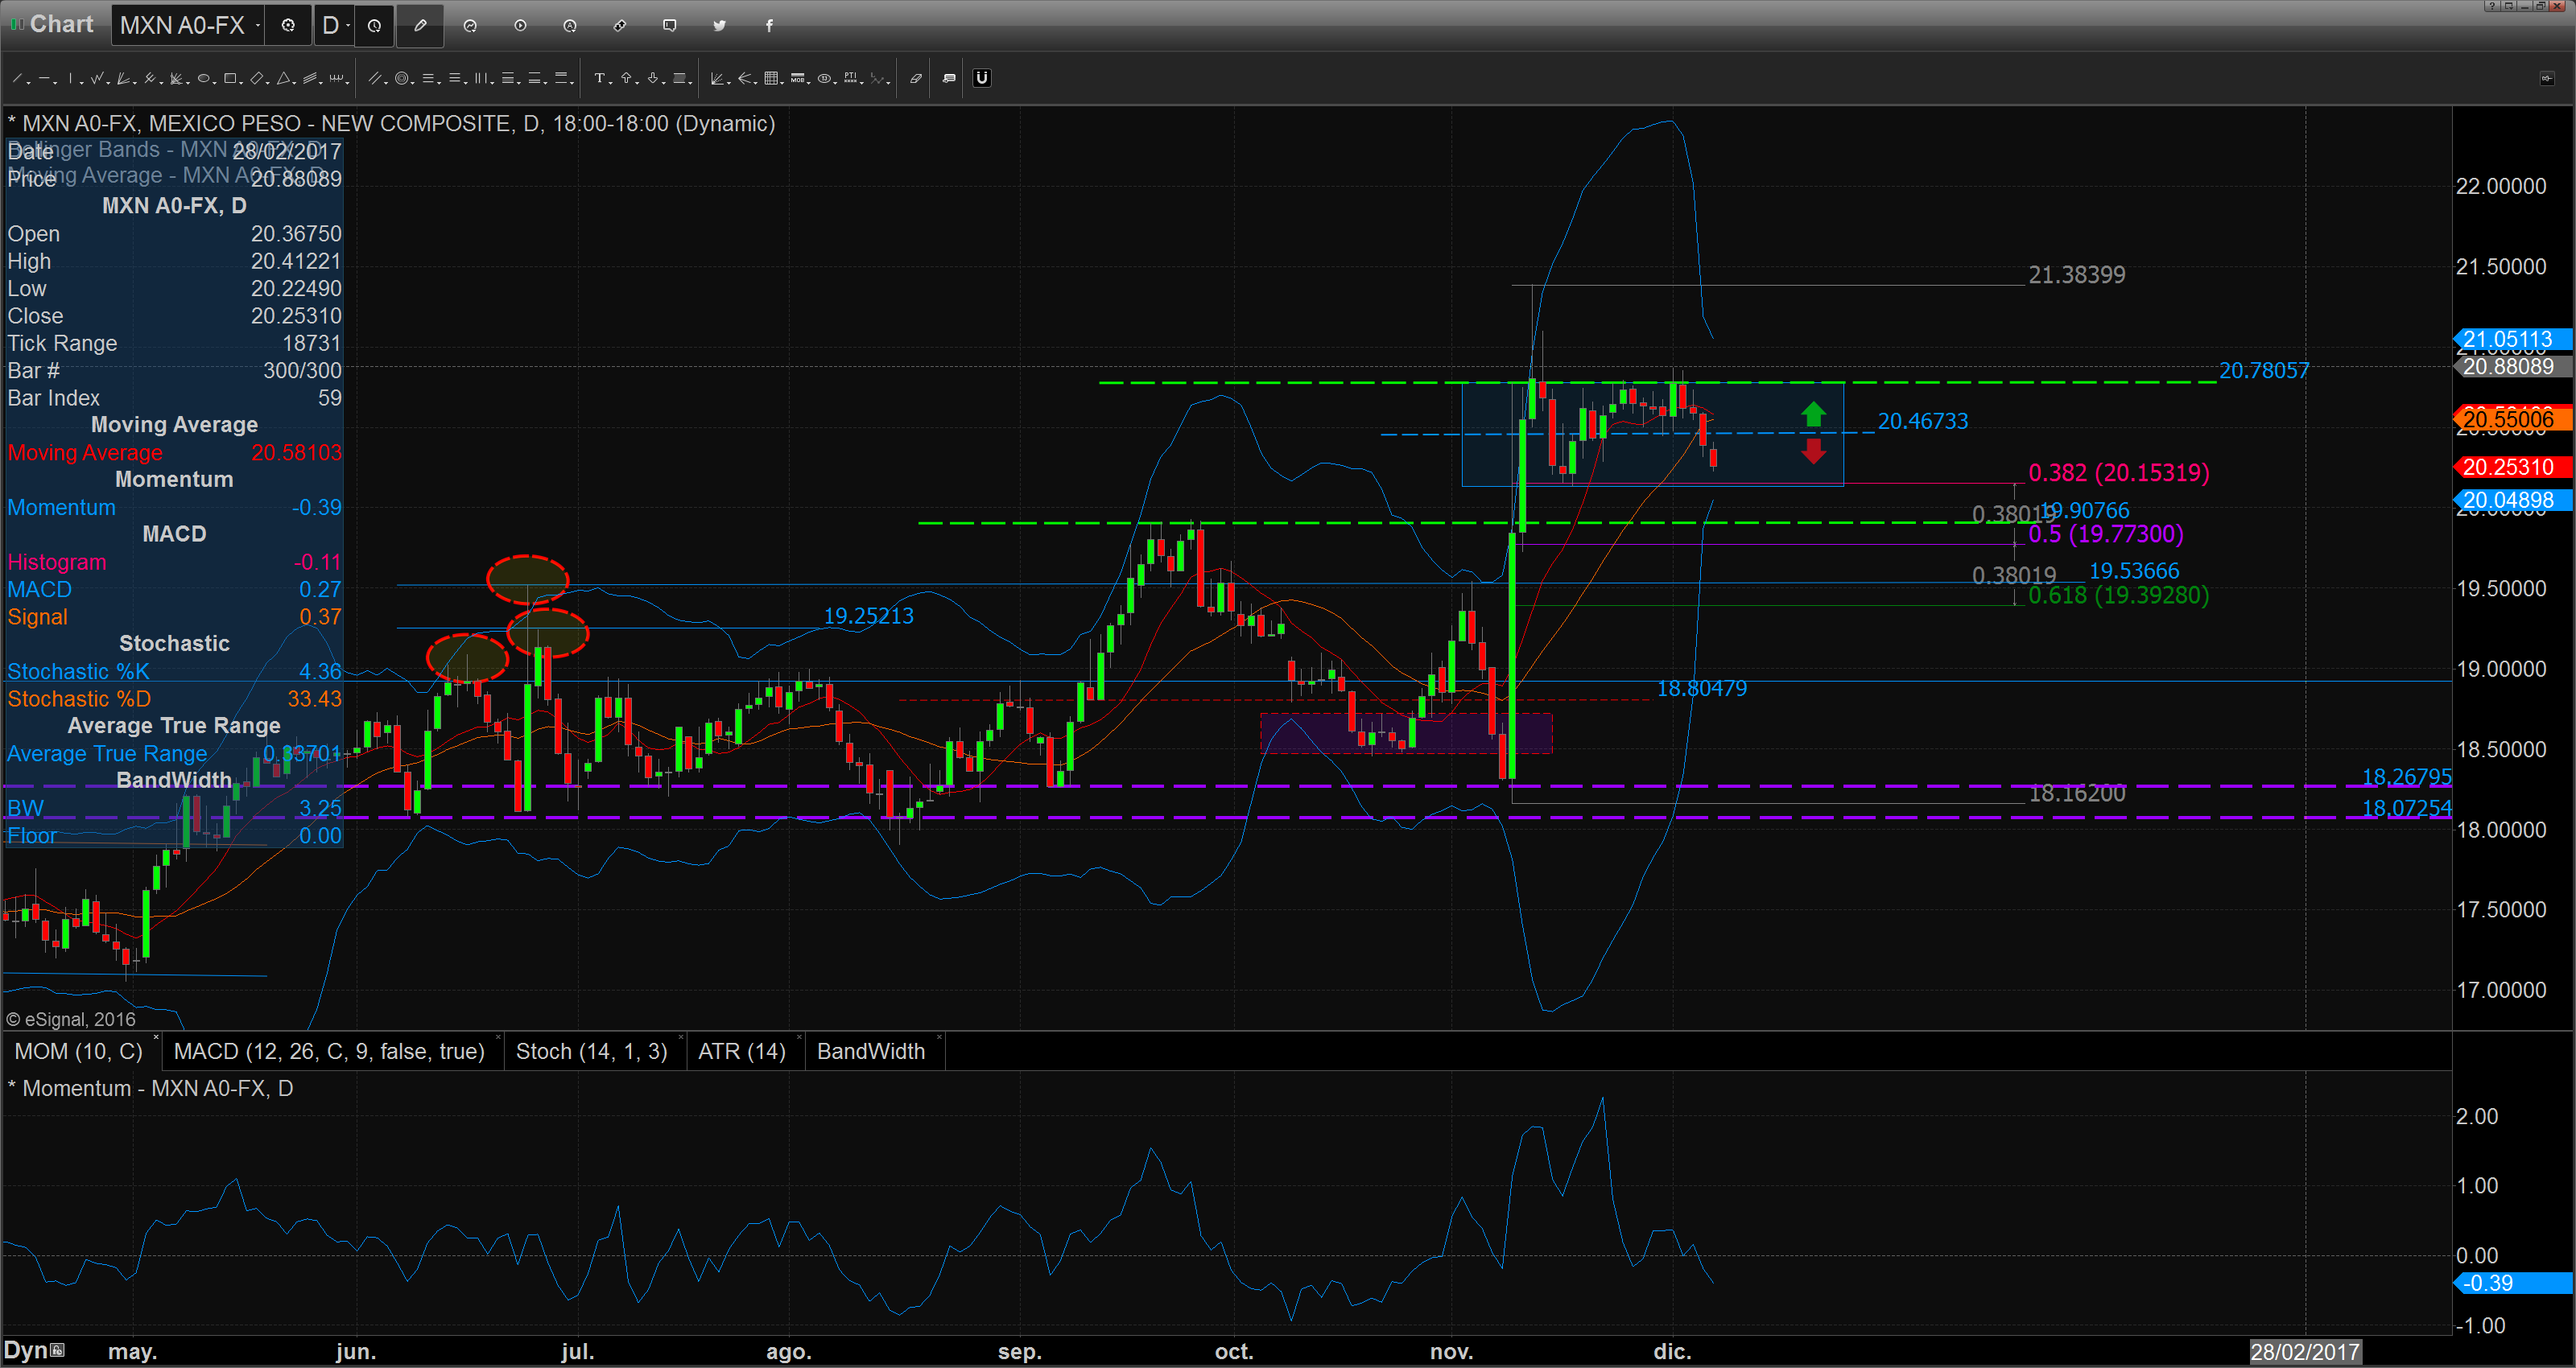Screen dimensions: 2576x1368
Task: Select the zigzag polyline drawing tool
Action: click(98, 78)
